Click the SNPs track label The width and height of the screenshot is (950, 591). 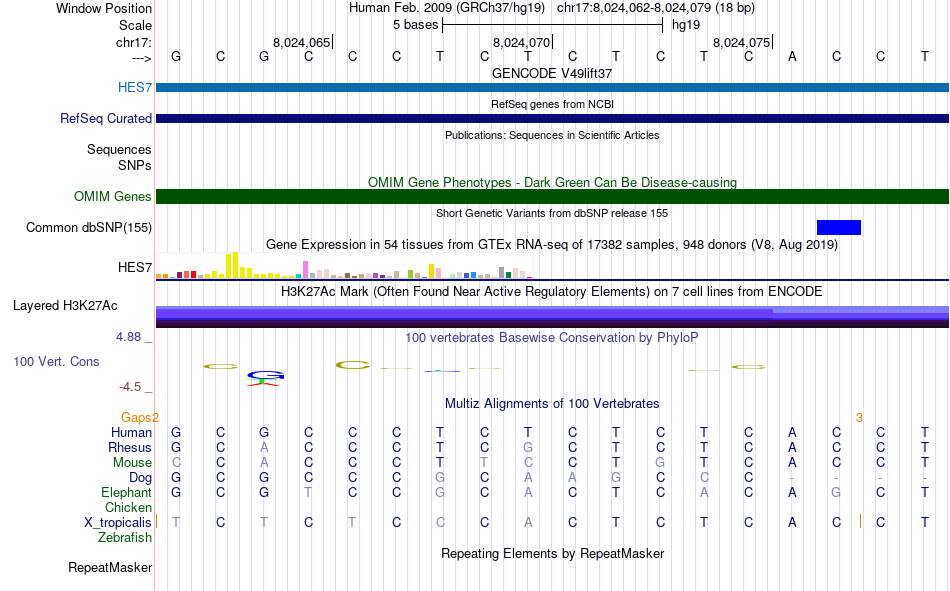pyautogui.click(x=135, y=165)
